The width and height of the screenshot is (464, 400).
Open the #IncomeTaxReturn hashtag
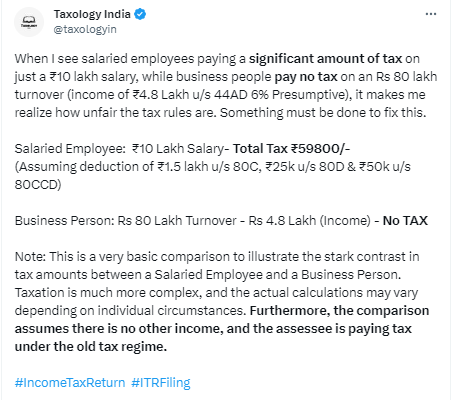(70, 382)
